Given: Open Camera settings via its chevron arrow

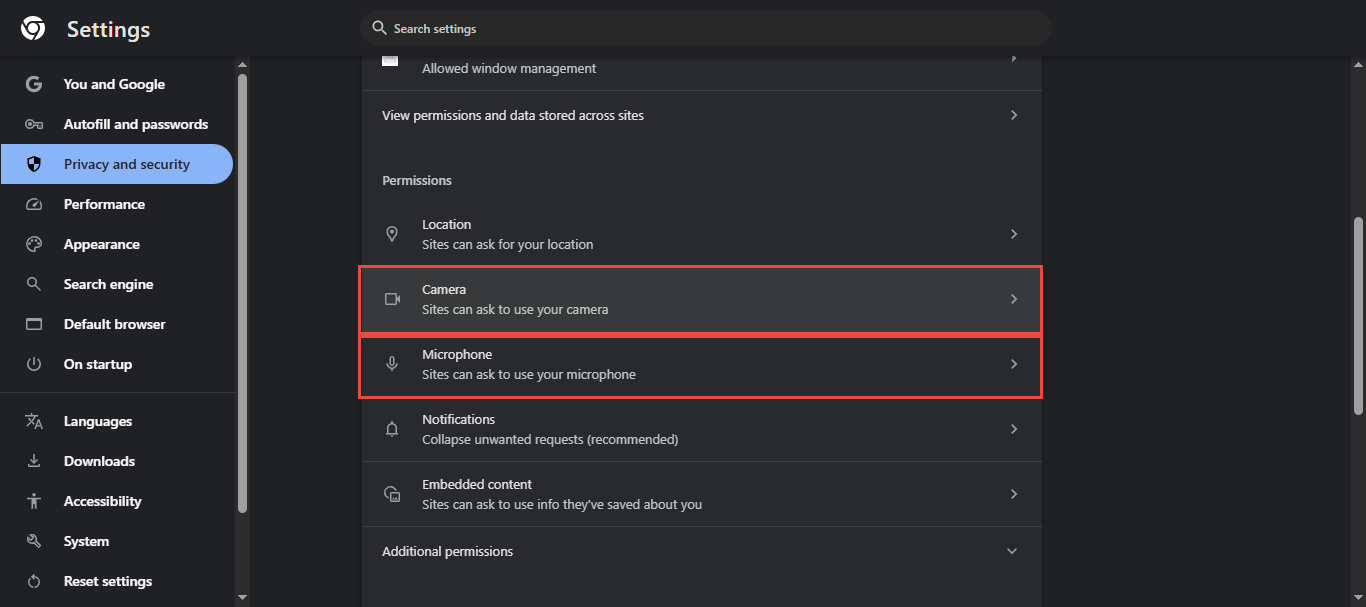Looking at the screenshot, I should pos(1013,299).
